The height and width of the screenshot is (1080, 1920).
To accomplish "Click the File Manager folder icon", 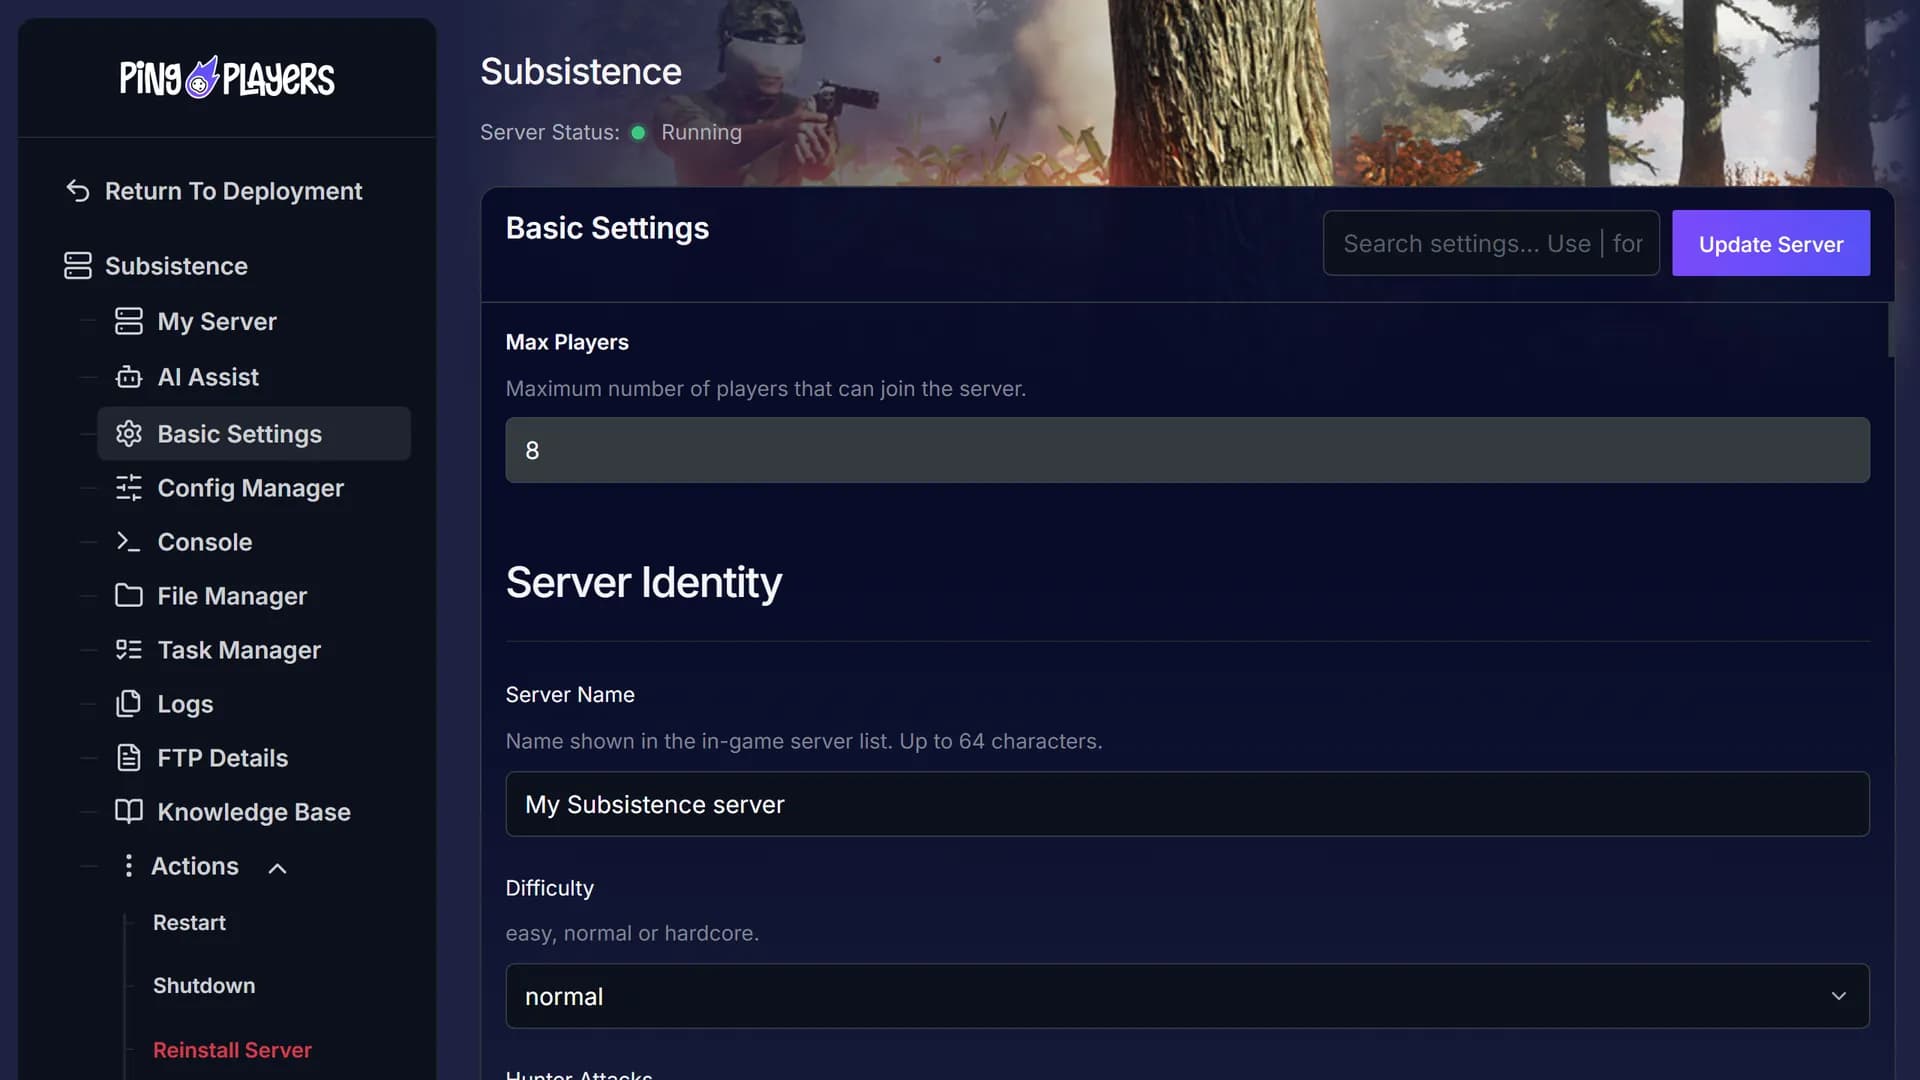I will coord(129,595).
